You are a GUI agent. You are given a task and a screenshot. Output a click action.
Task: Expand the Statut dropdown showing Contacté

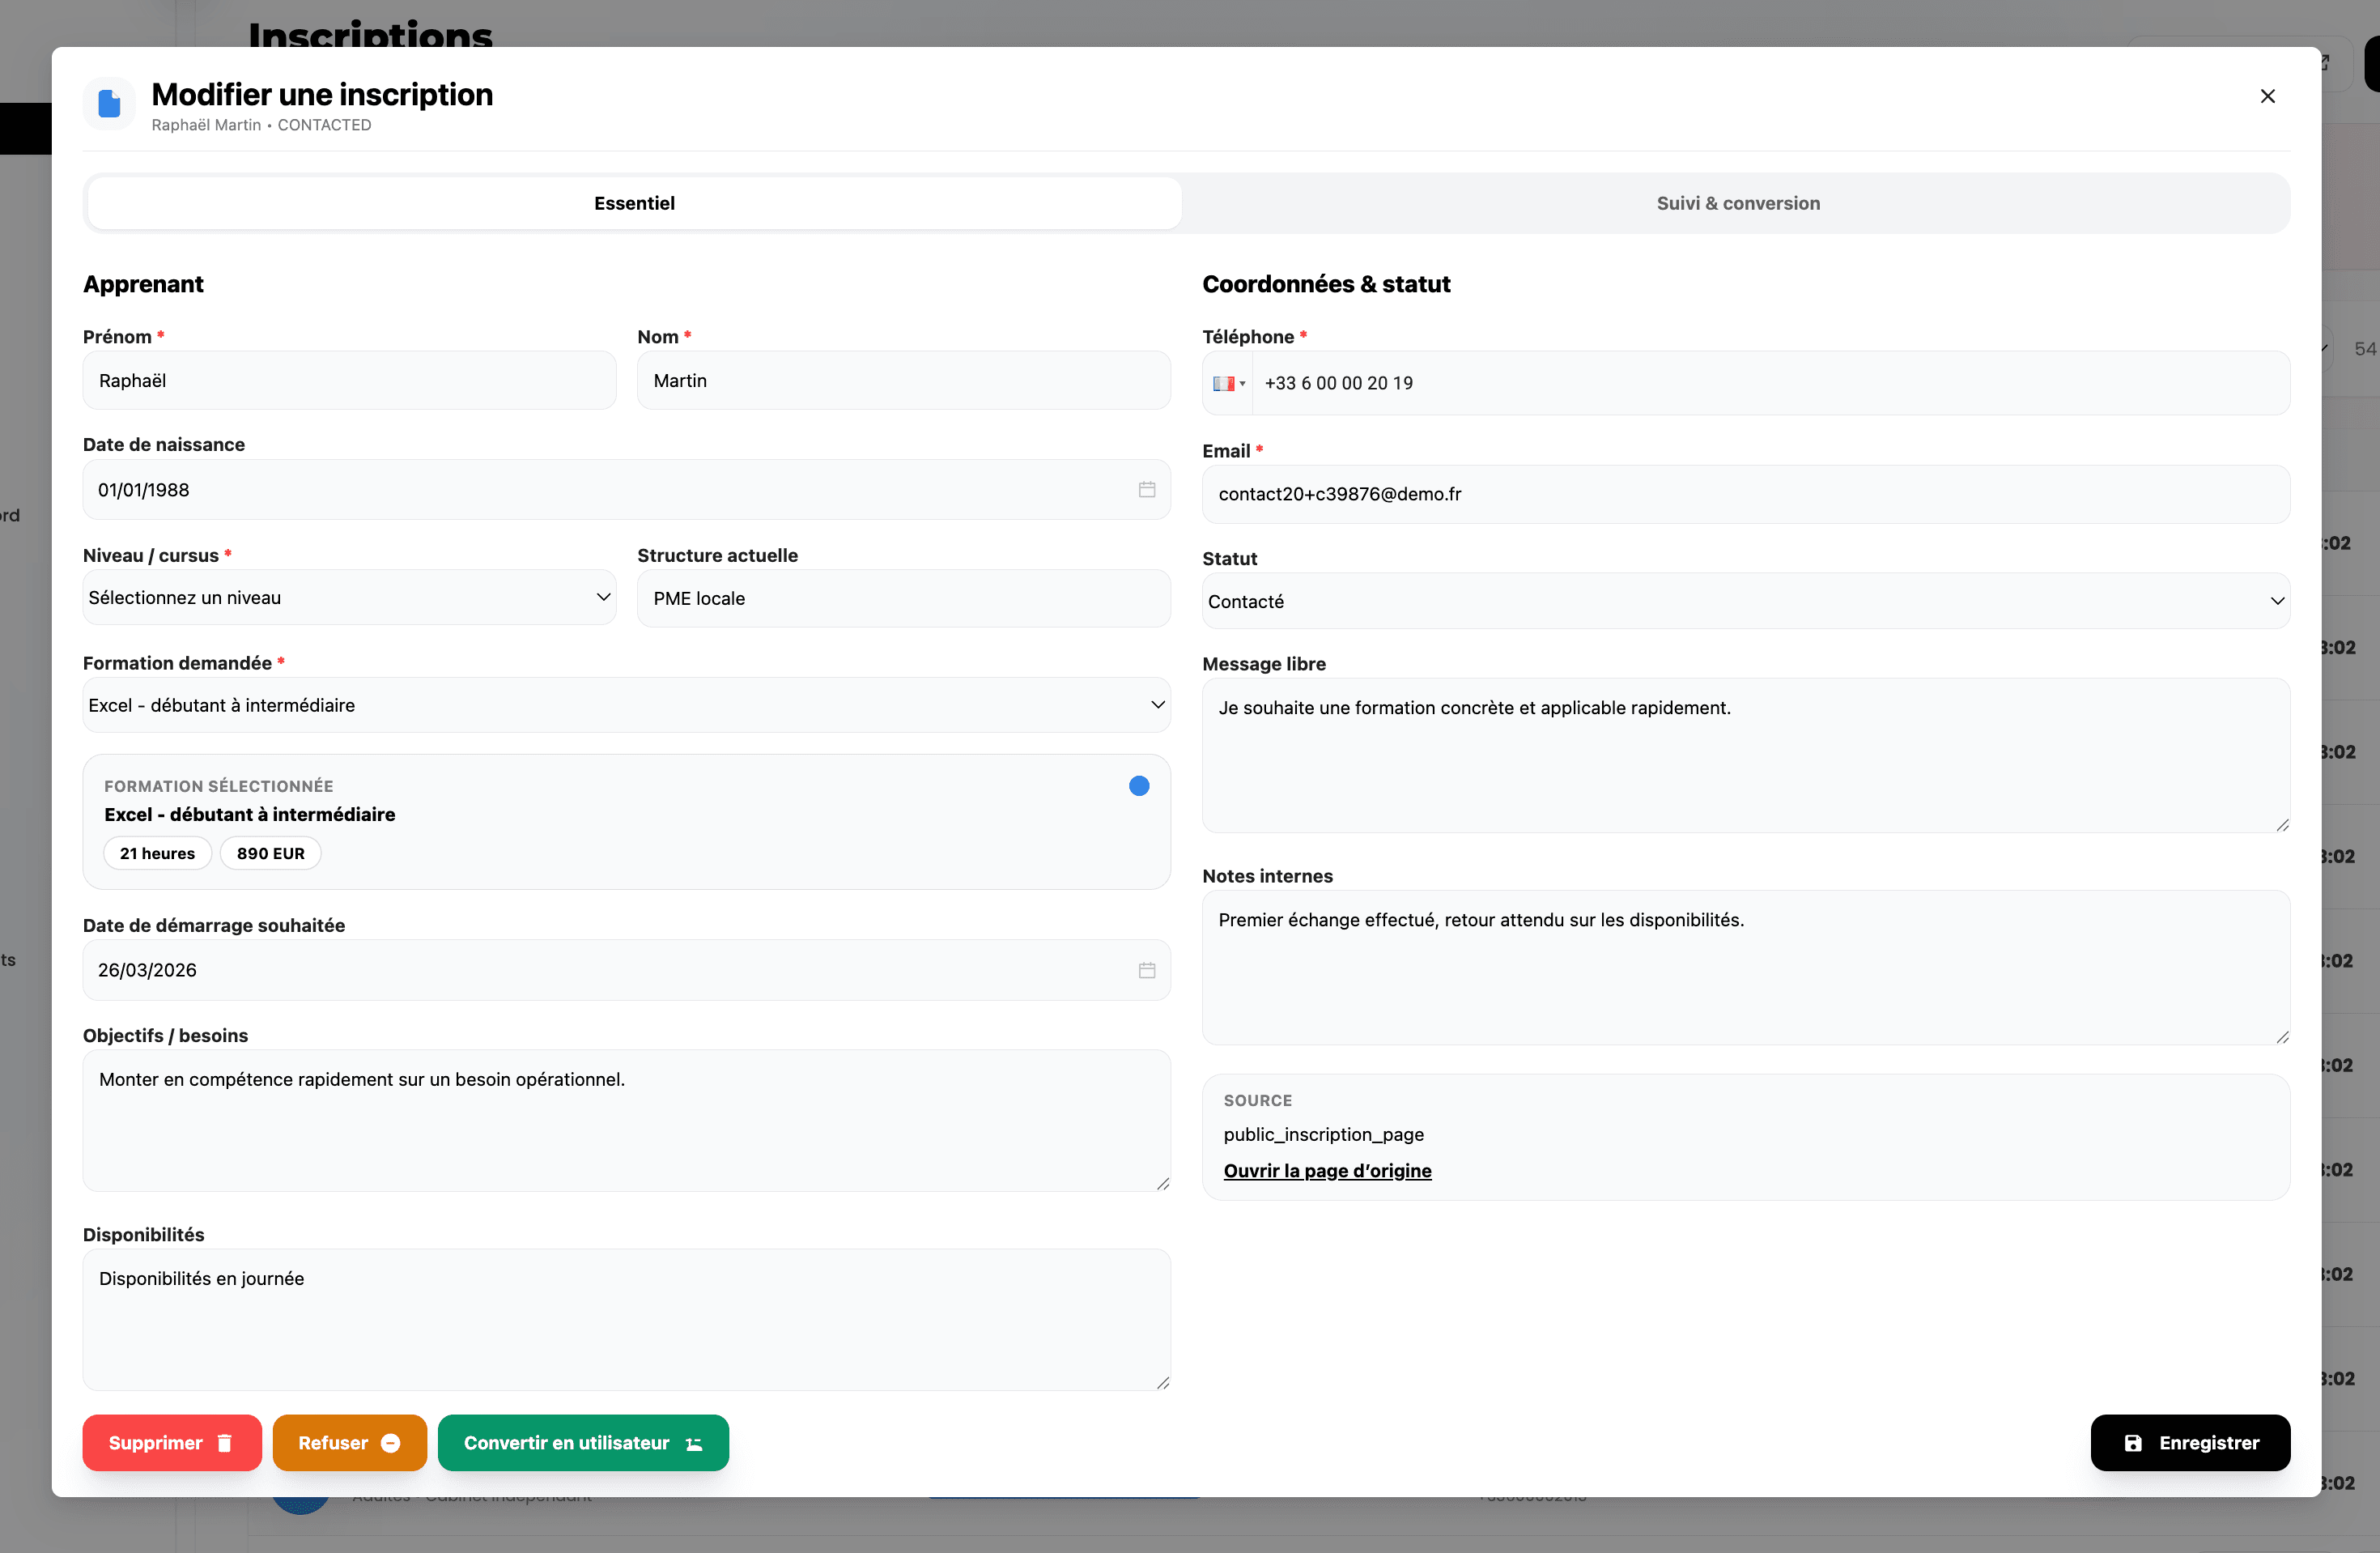[x=1745, y=601]
